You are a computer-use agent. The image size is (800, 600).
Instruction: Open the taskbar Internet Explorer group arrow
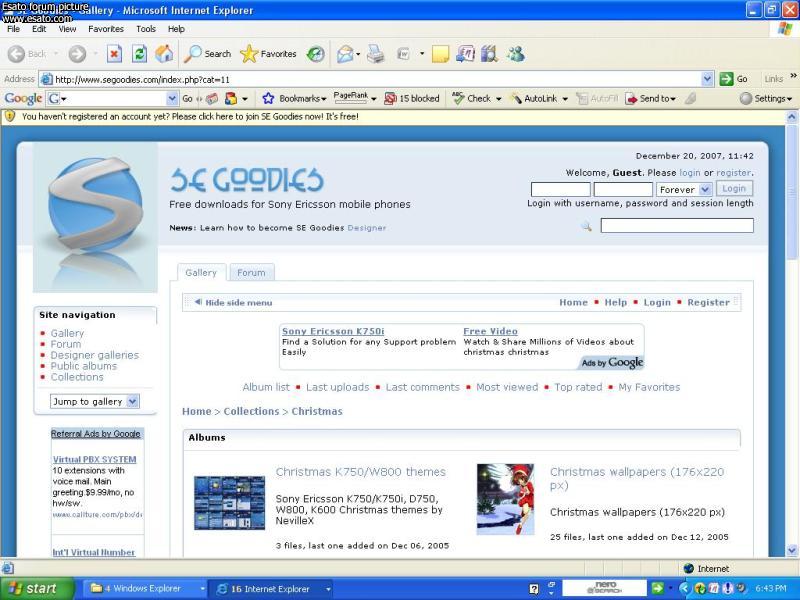point(328,589)
